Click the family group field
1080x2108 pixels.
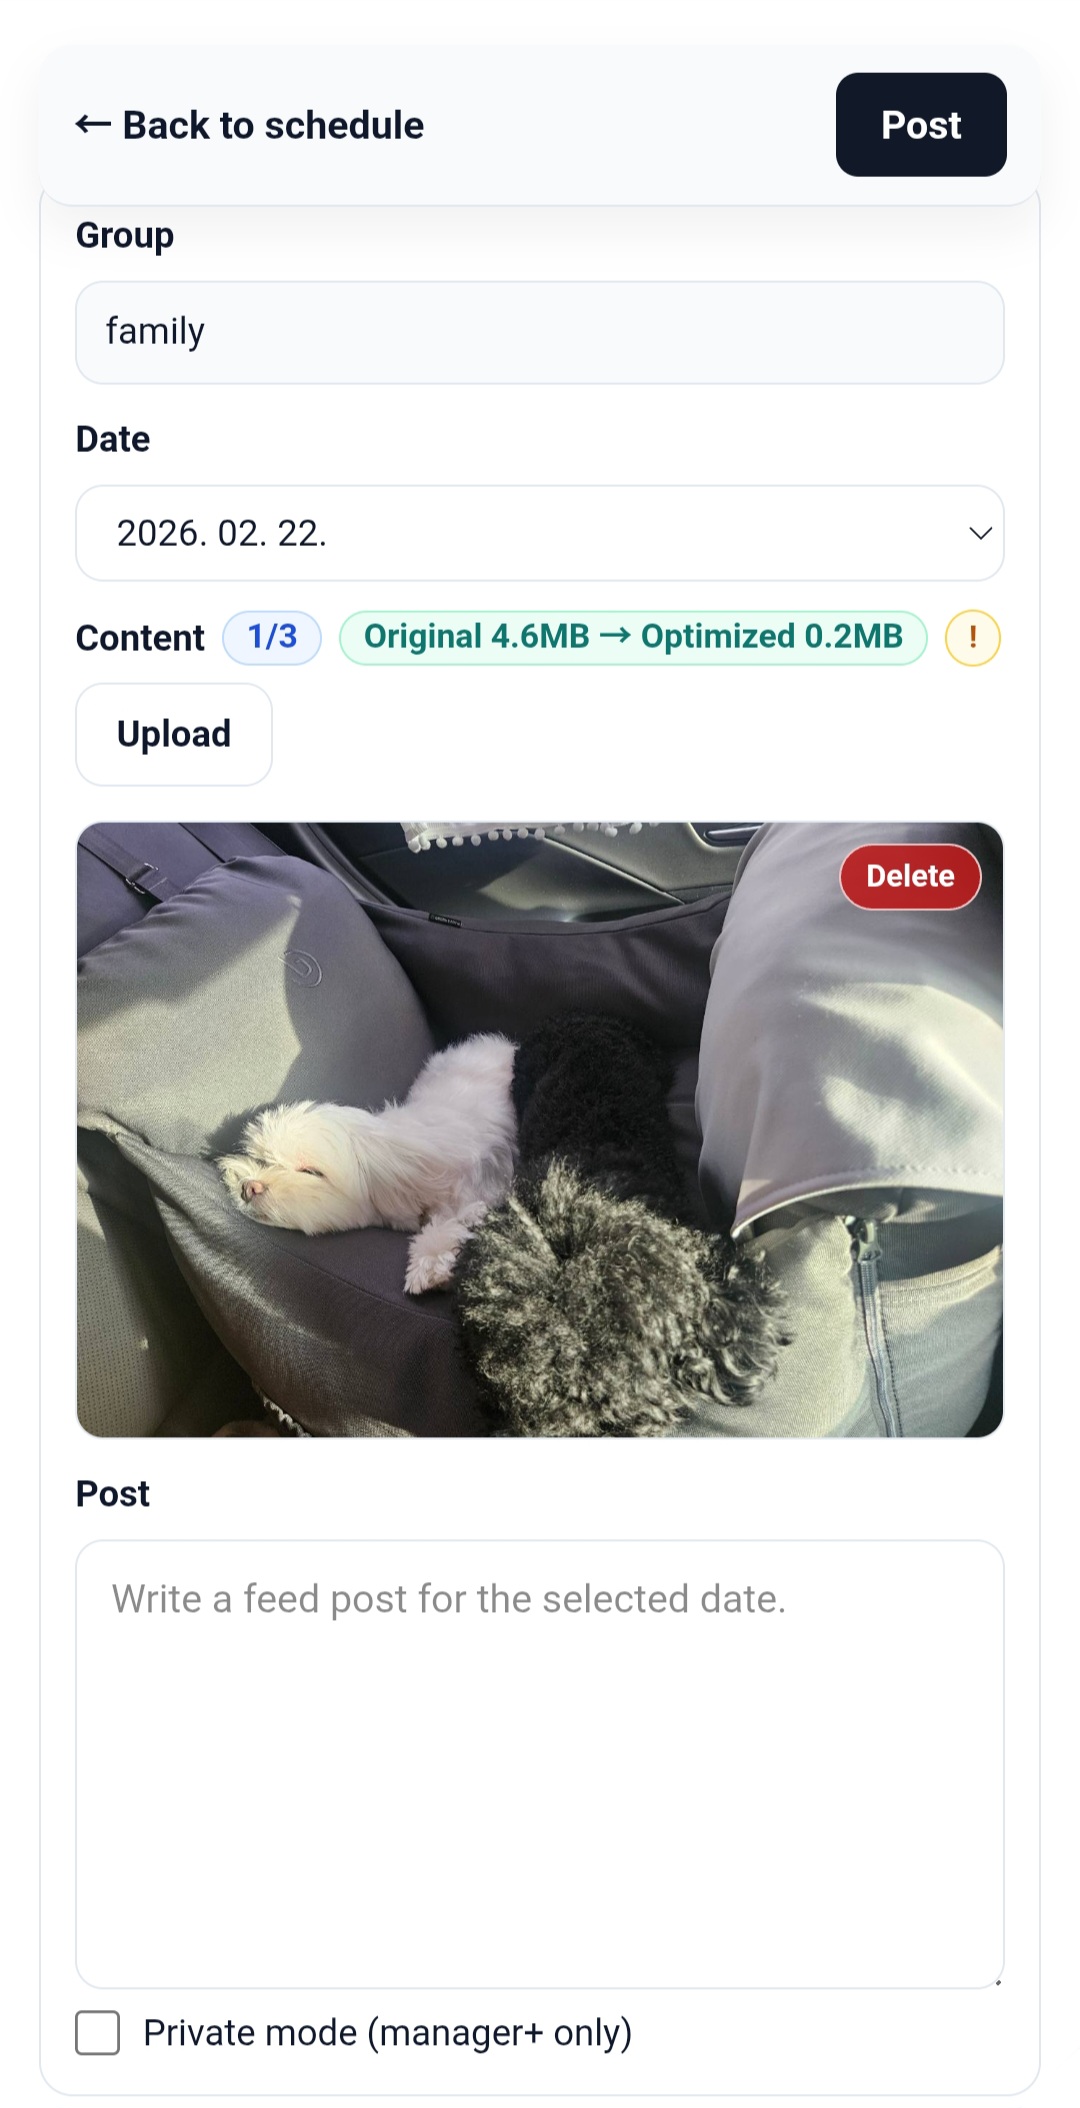pos(540,332)
